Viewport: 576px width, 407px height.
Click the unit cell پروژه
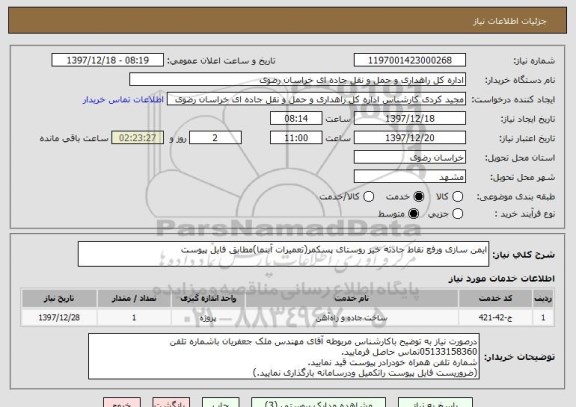click(208, 318)
